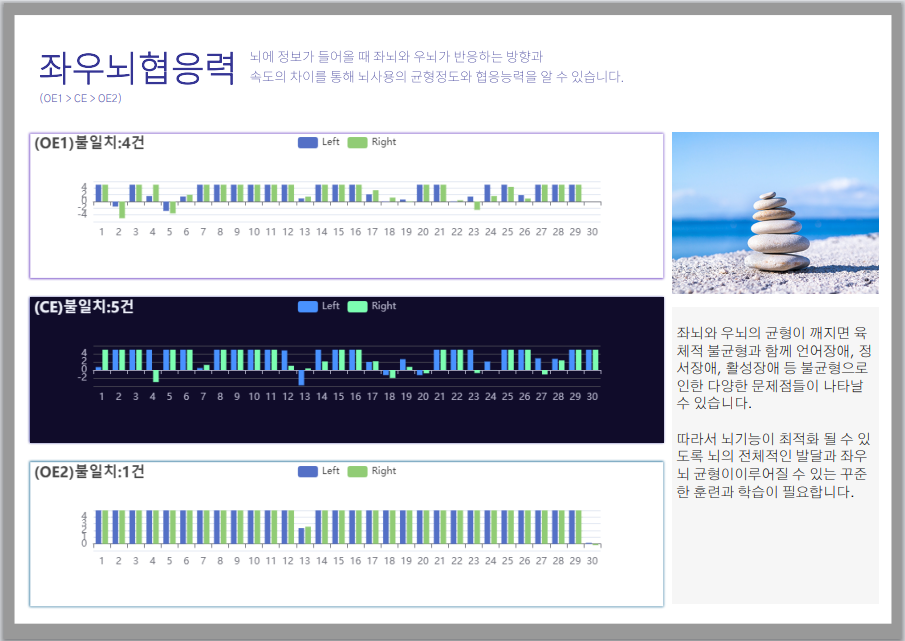Click the negative green bar at 2 in OE1
The height and width of the screenshot is (641, 905).
(x=122, y=210)
